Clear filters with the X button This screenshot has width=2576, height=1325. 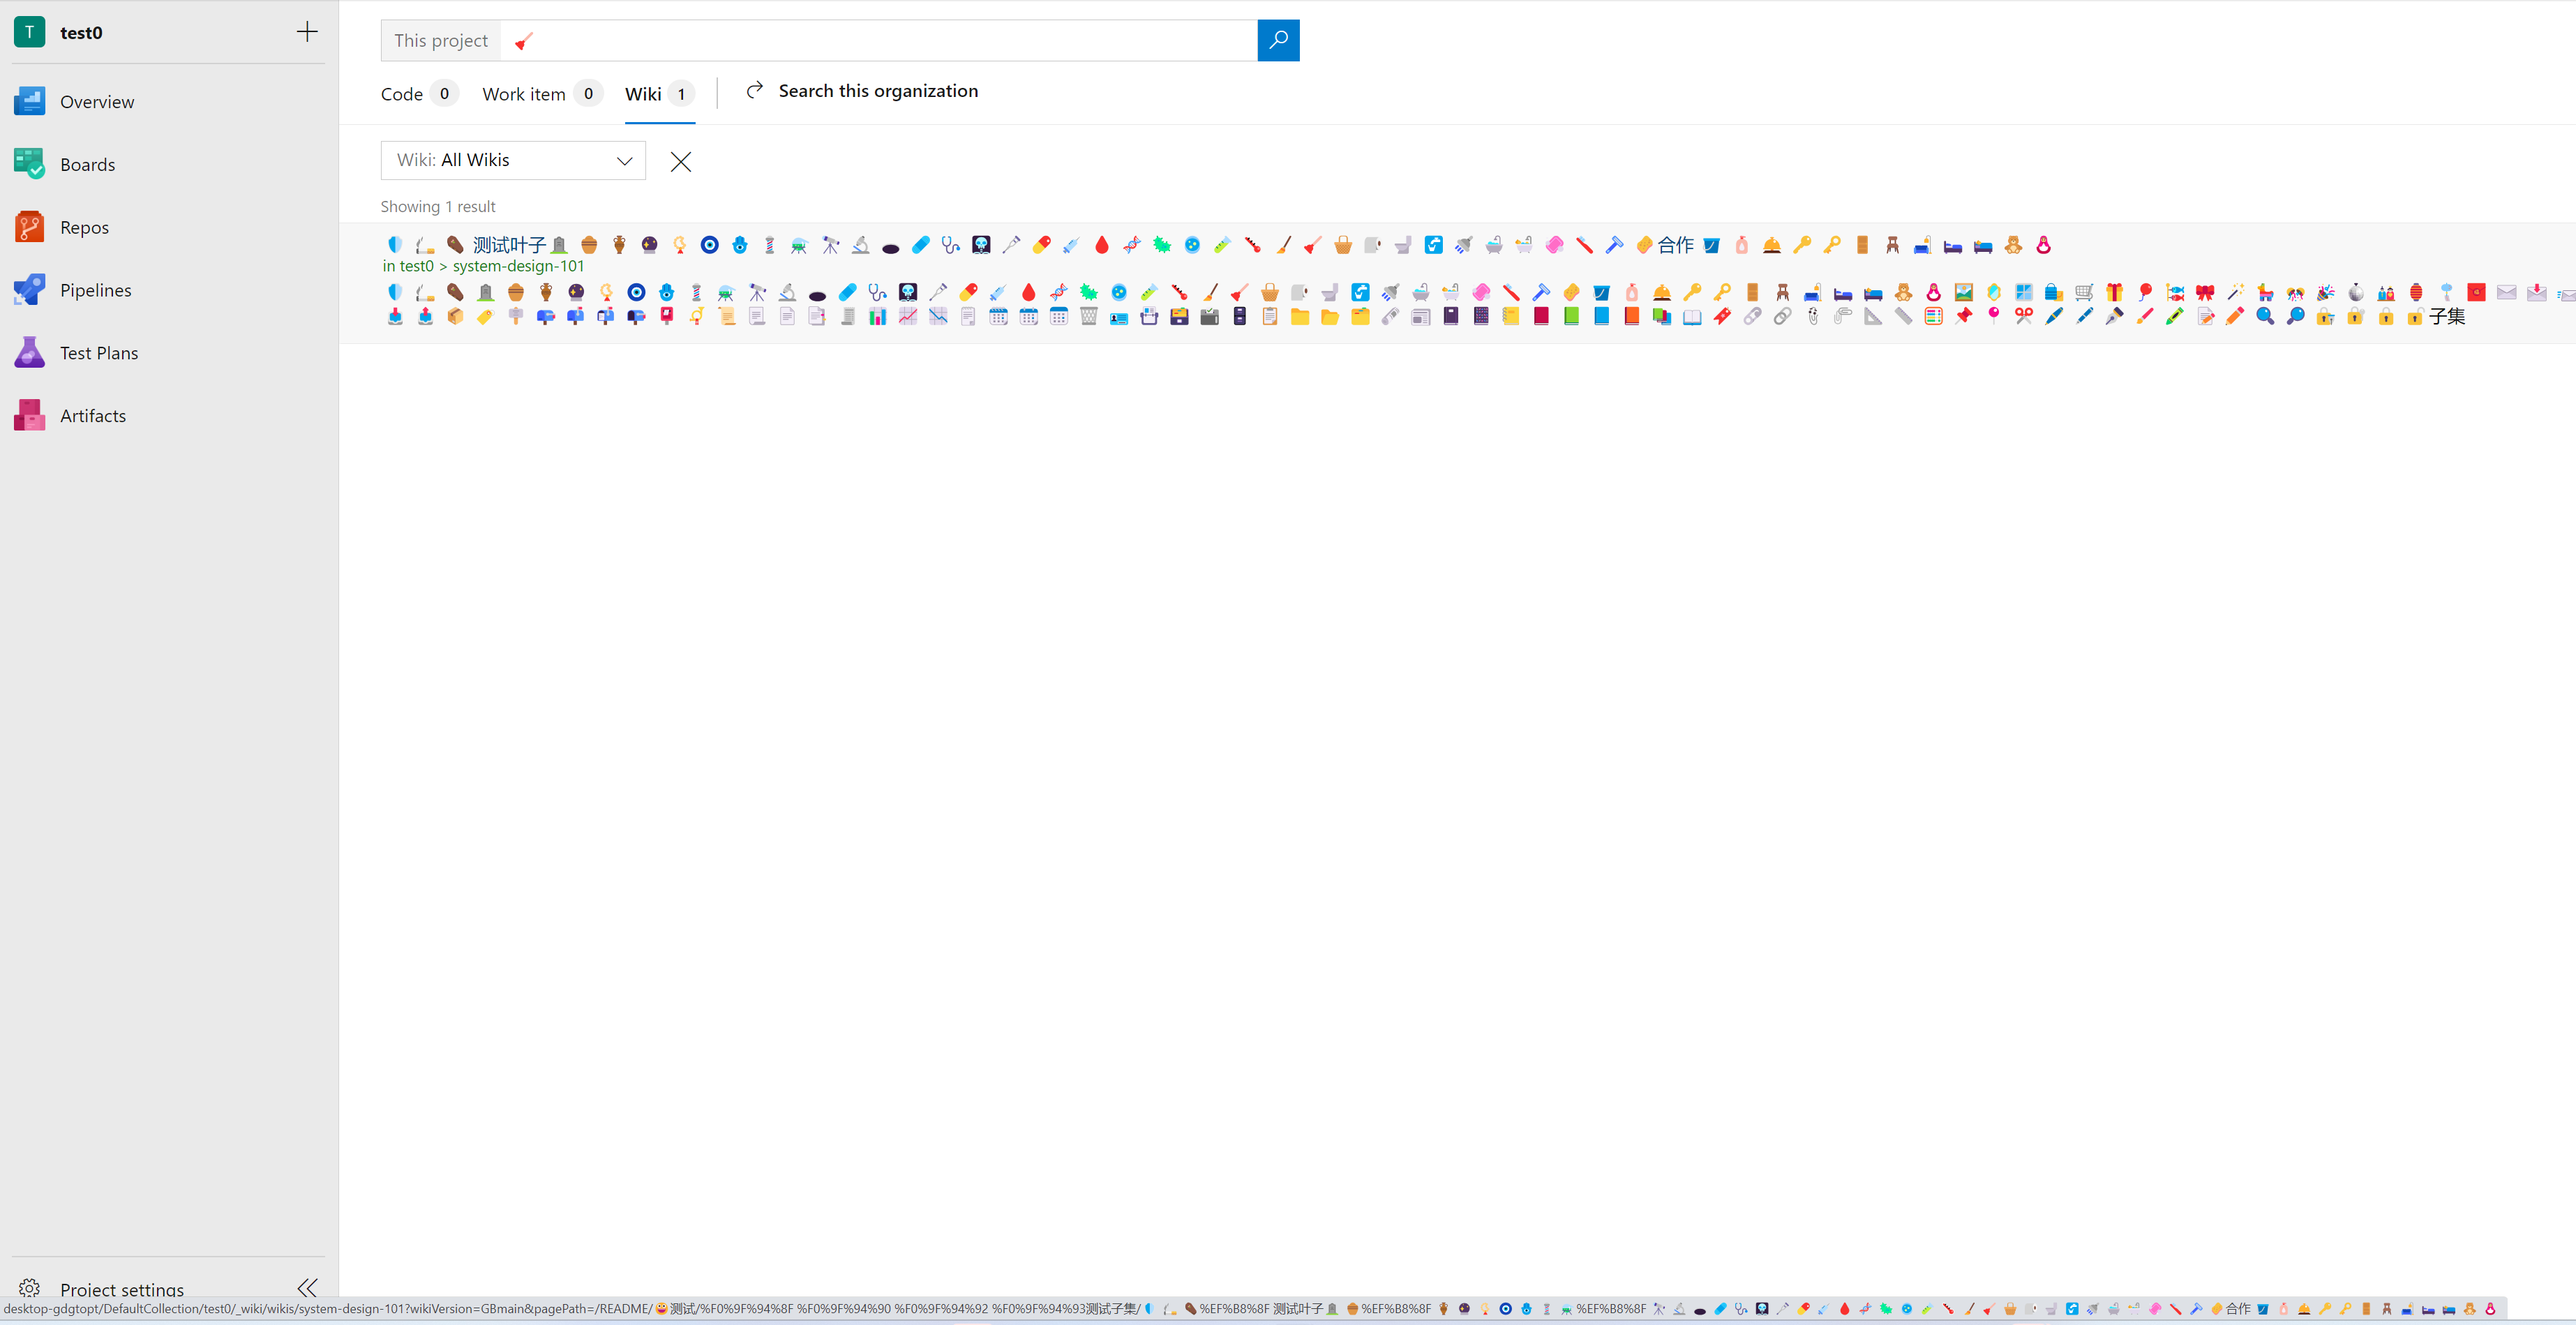(x=680, y=162)
